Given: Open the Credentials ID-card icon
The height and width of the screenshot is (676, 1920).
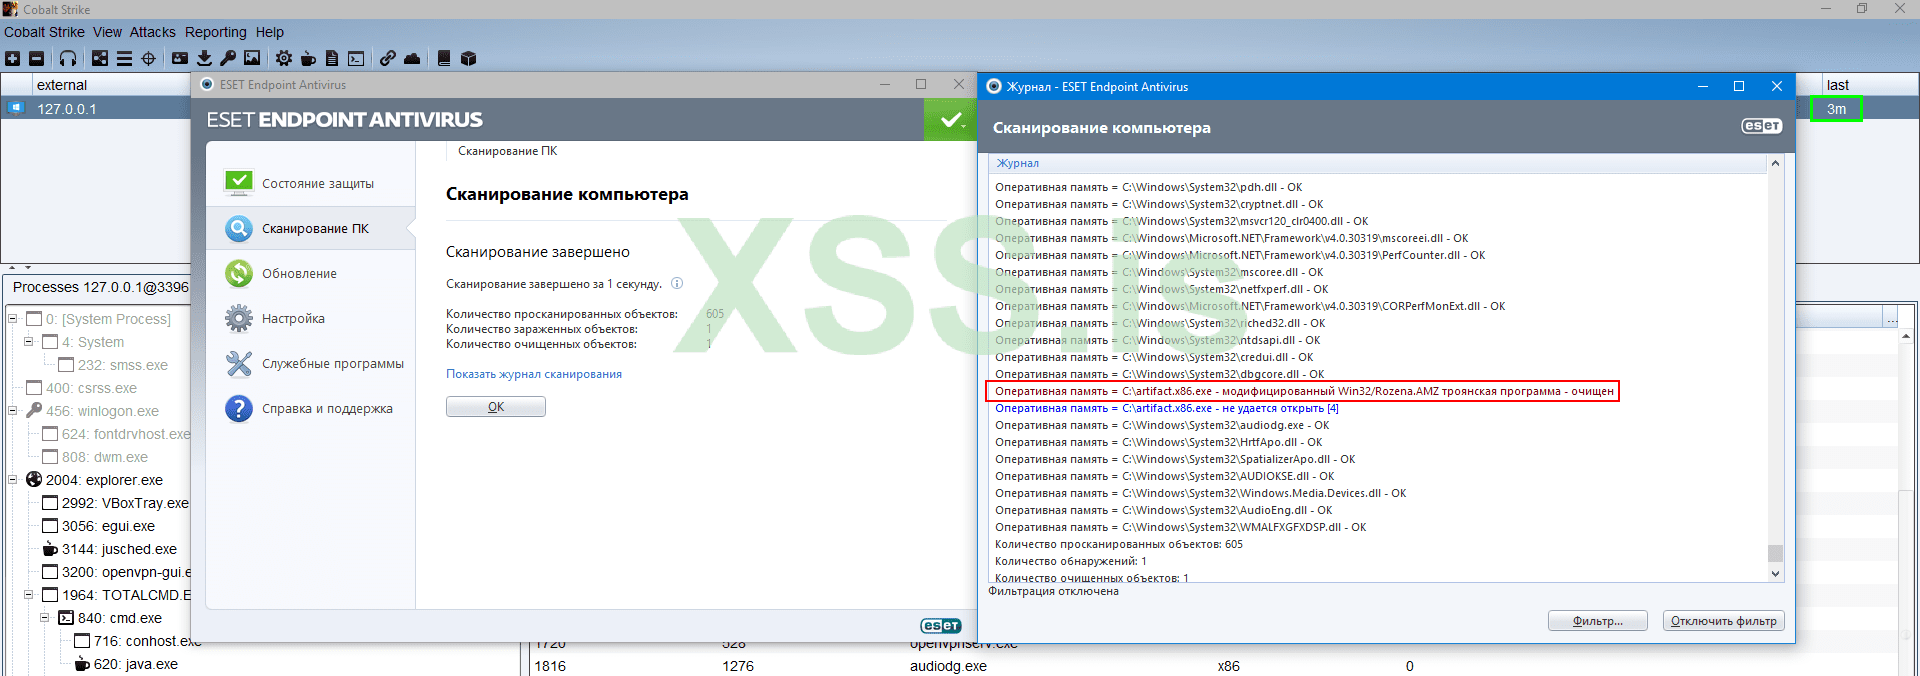Looking at the screenshot, I should click(x=180, y=58).
